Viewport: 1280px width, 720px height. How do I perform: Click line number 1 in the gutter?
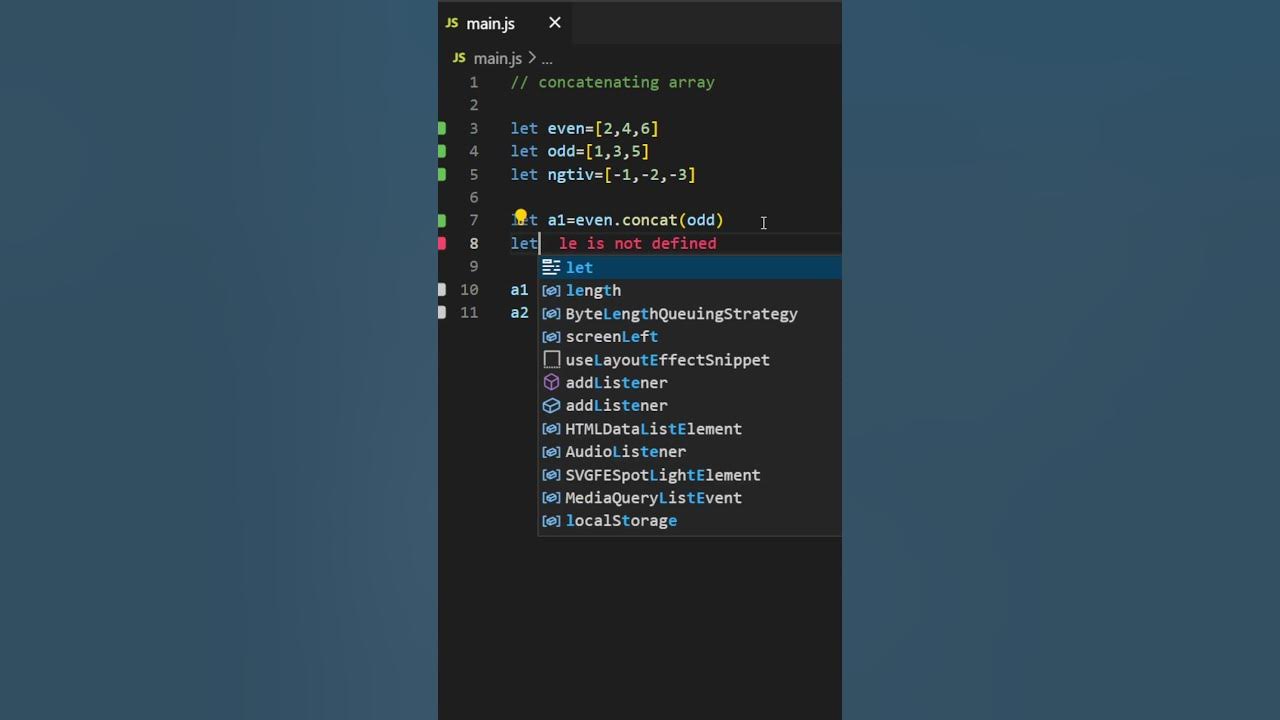pyautogui.click(x=474, y=82)
